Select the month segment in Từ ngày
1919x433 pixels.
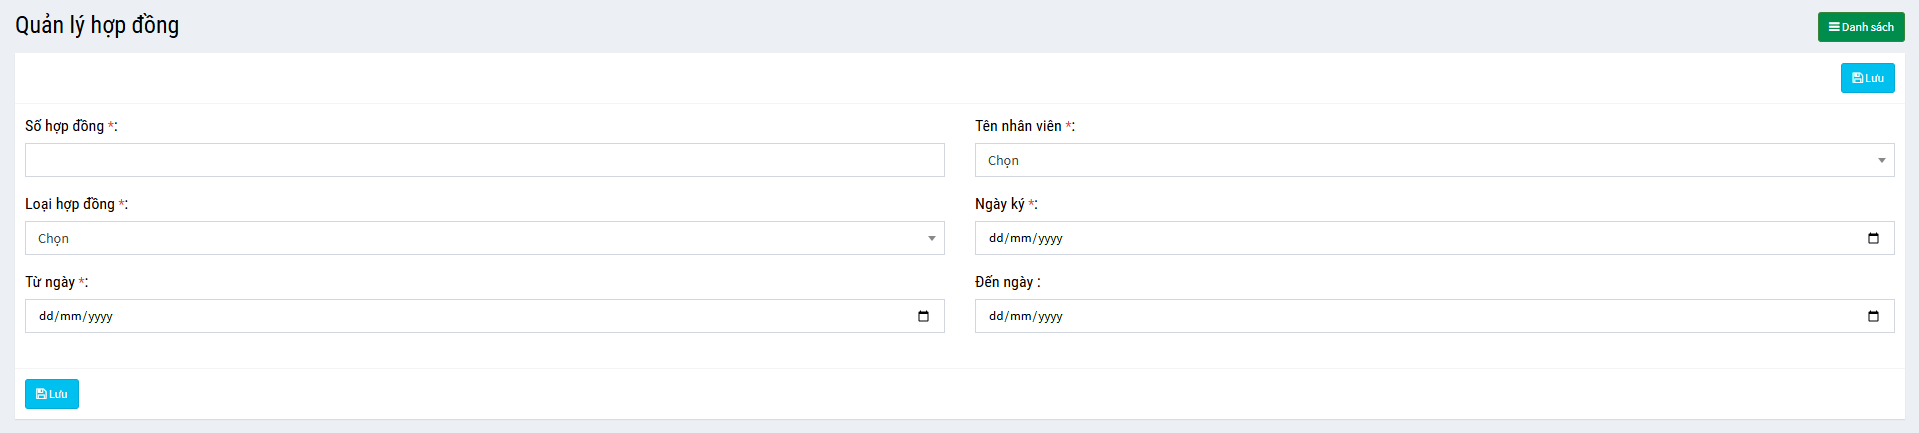pos(70,316)
